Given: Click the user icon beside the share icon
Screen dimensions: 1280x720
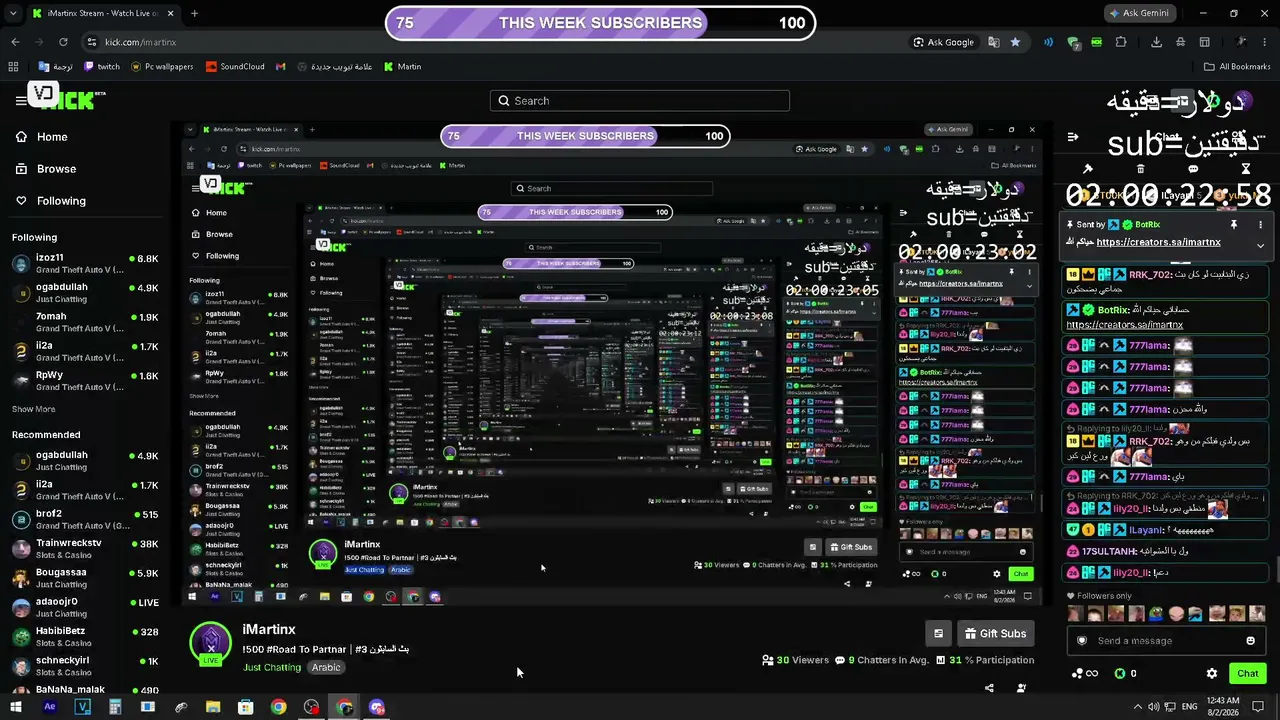Looking at the screenshot, I should [1021, 688].
